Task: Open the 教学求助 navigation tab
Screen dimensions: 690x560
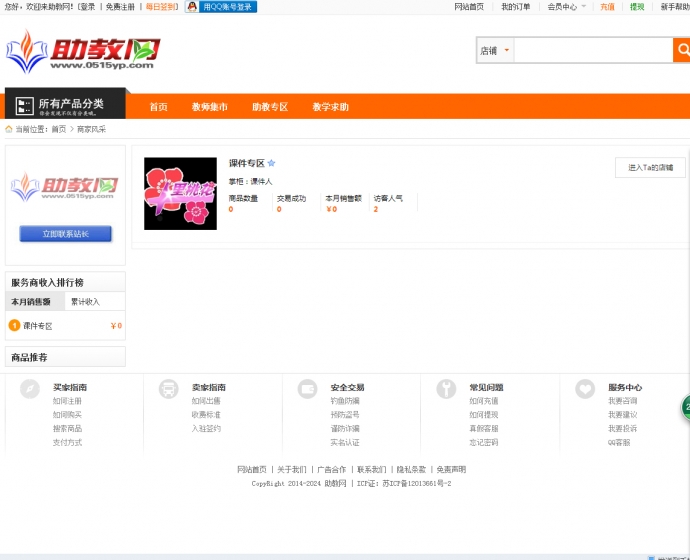Action: 330,107
